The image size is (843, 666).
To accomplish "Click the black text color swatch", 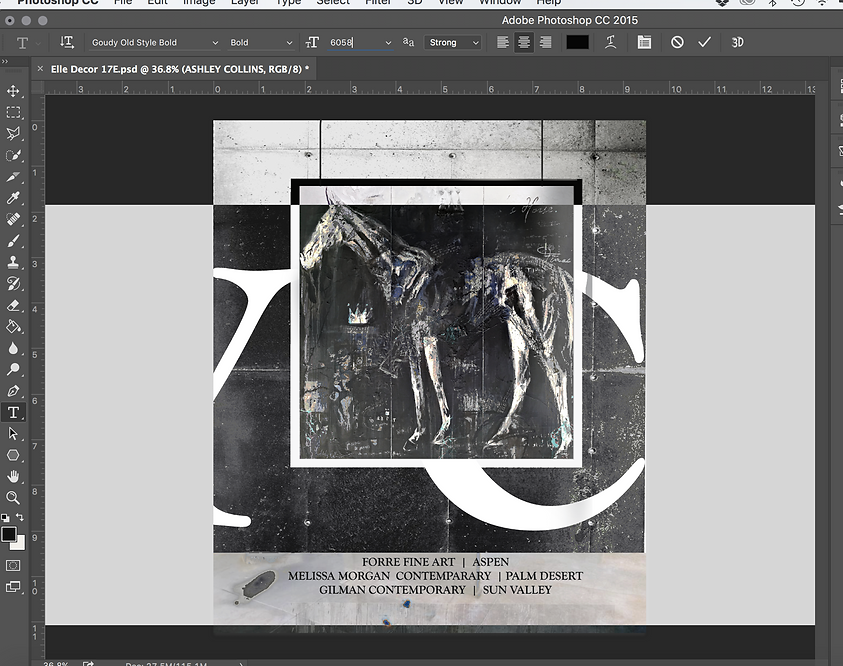I will pos(577,42).
